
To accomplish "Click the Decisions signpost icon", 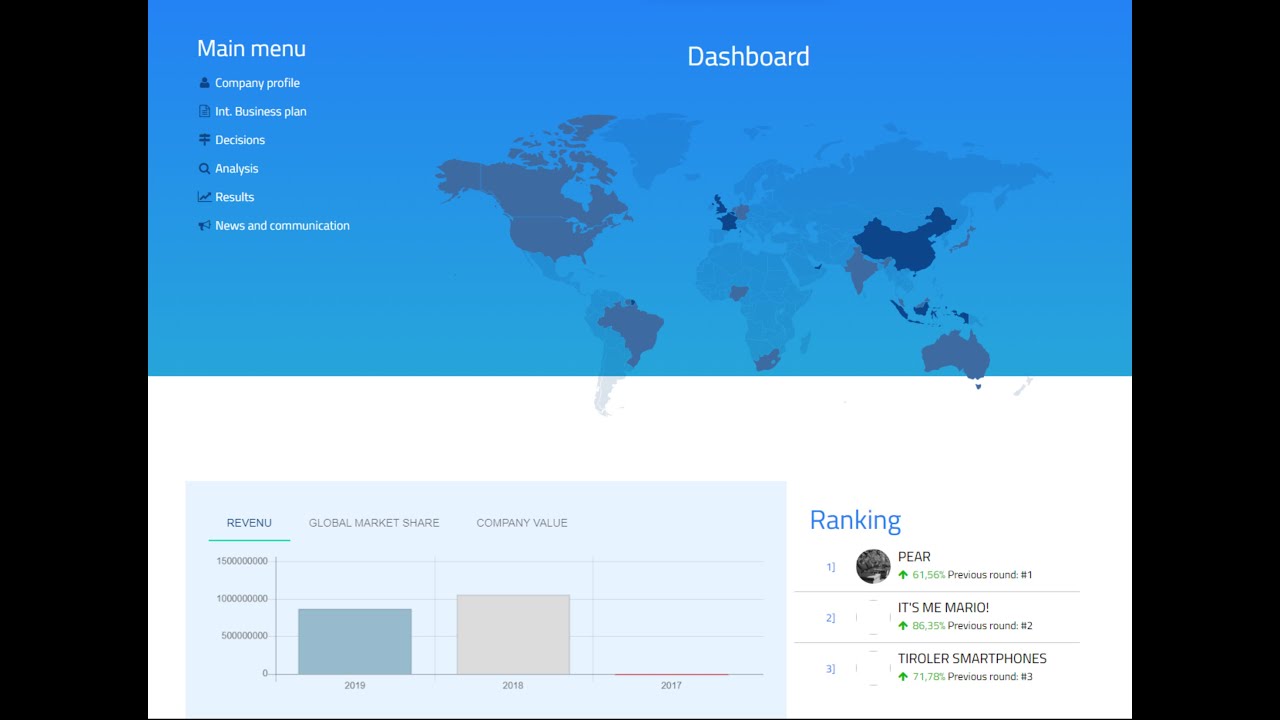I will (x=204, y=140).
